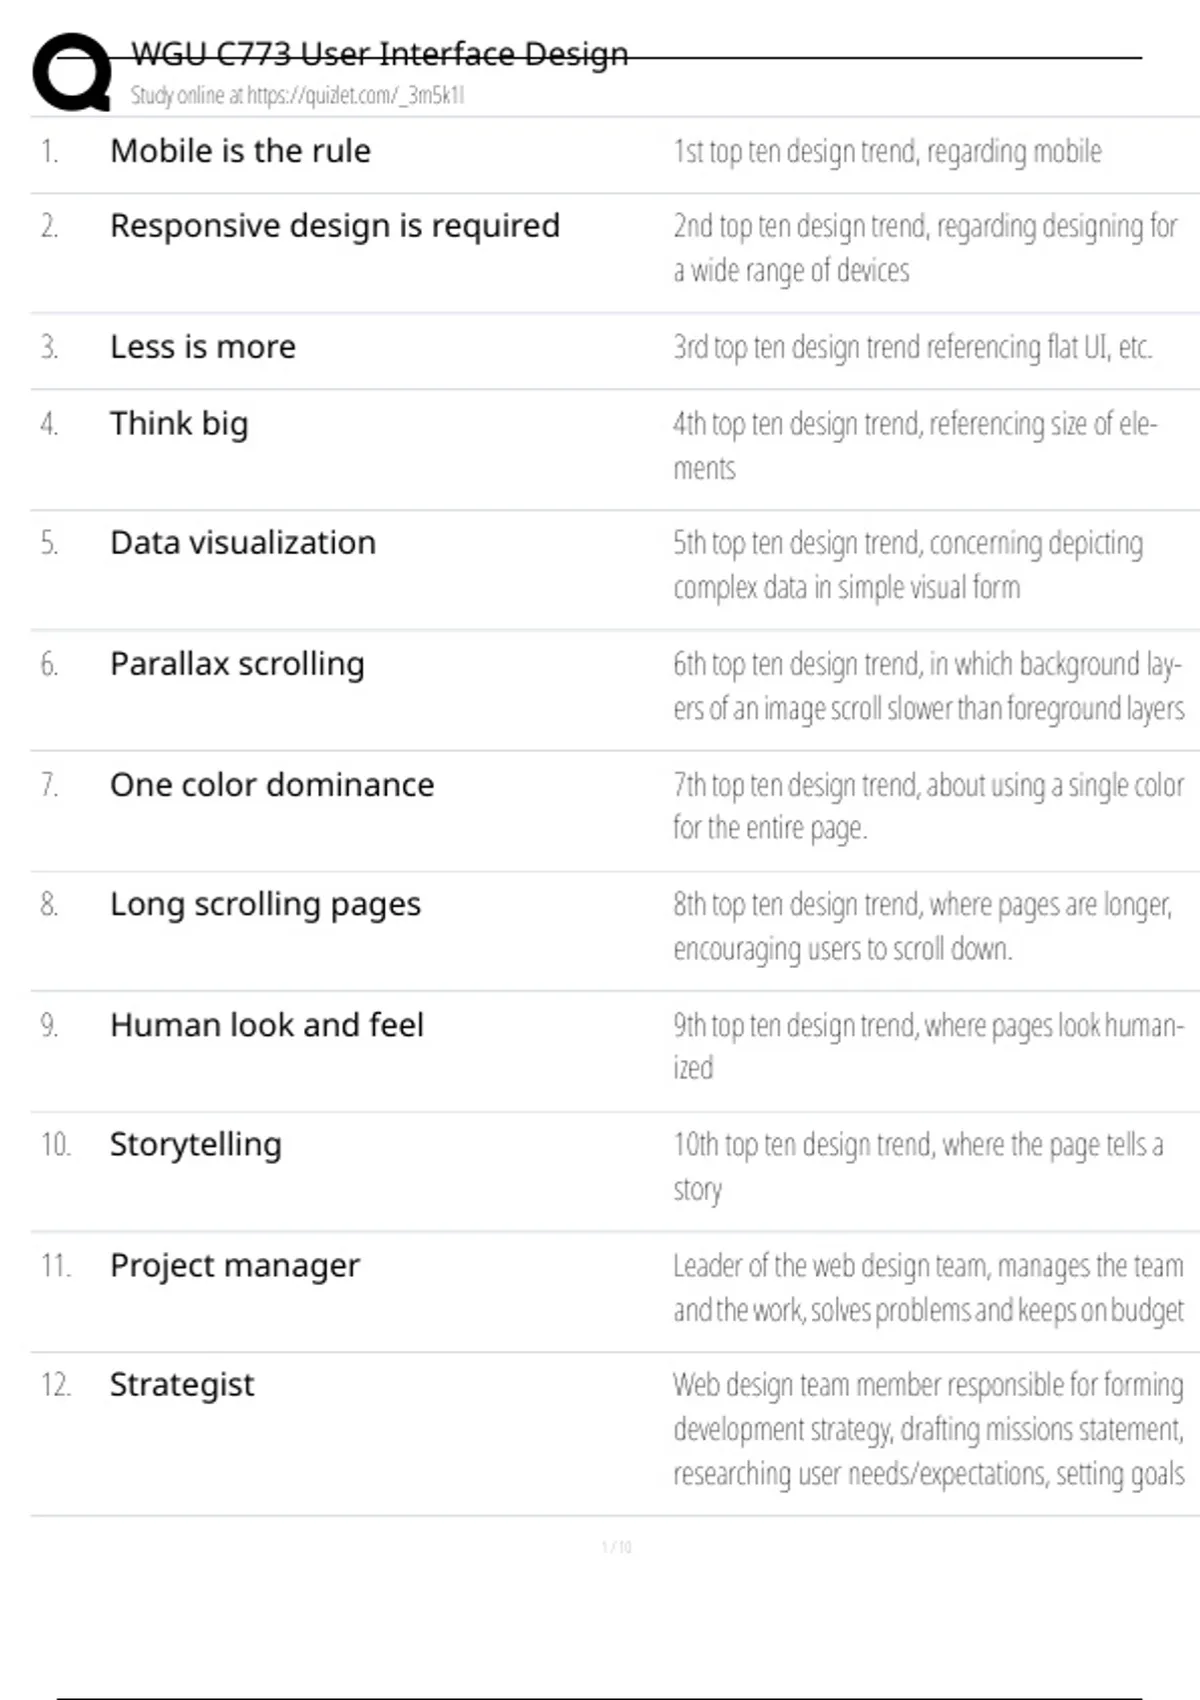Image resolution: width=1200 pixels, height=1700 pixels.
Task: Click the "Long scrolling pages" term
Action: point(265,905)
